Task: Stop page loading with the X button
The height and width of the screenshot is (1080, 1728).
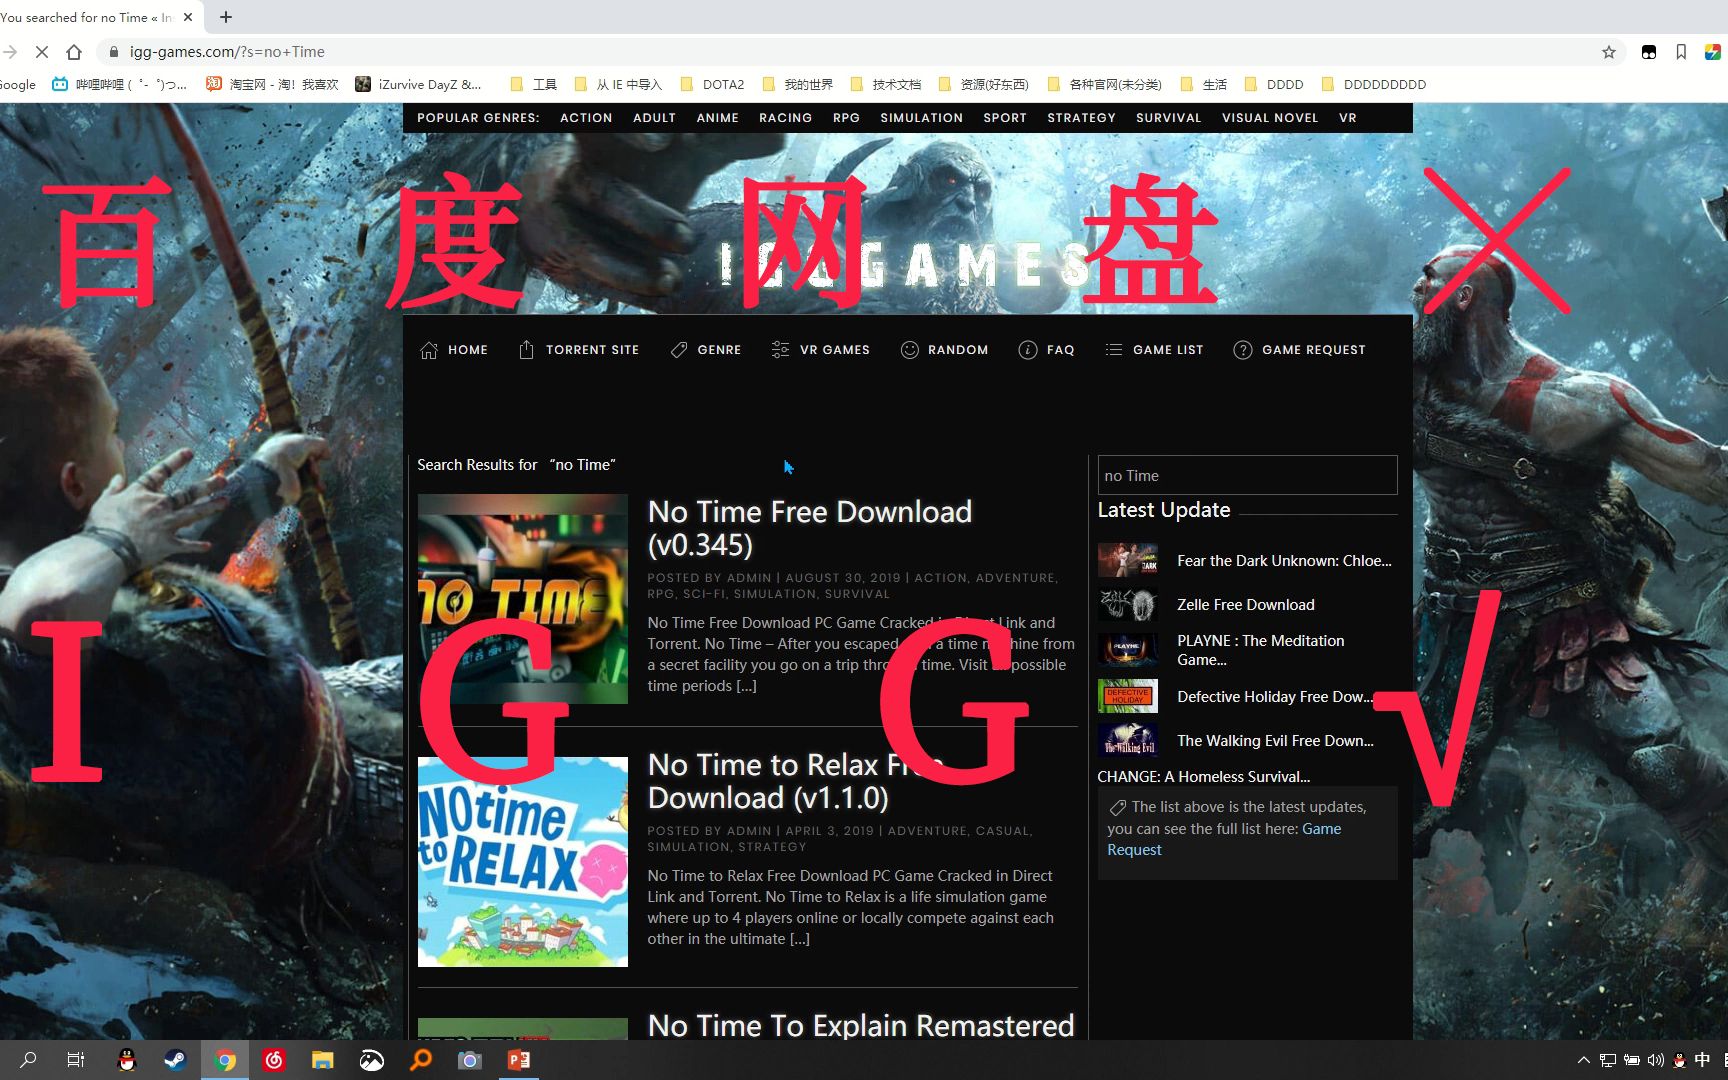Action: [x=41, y=52]
